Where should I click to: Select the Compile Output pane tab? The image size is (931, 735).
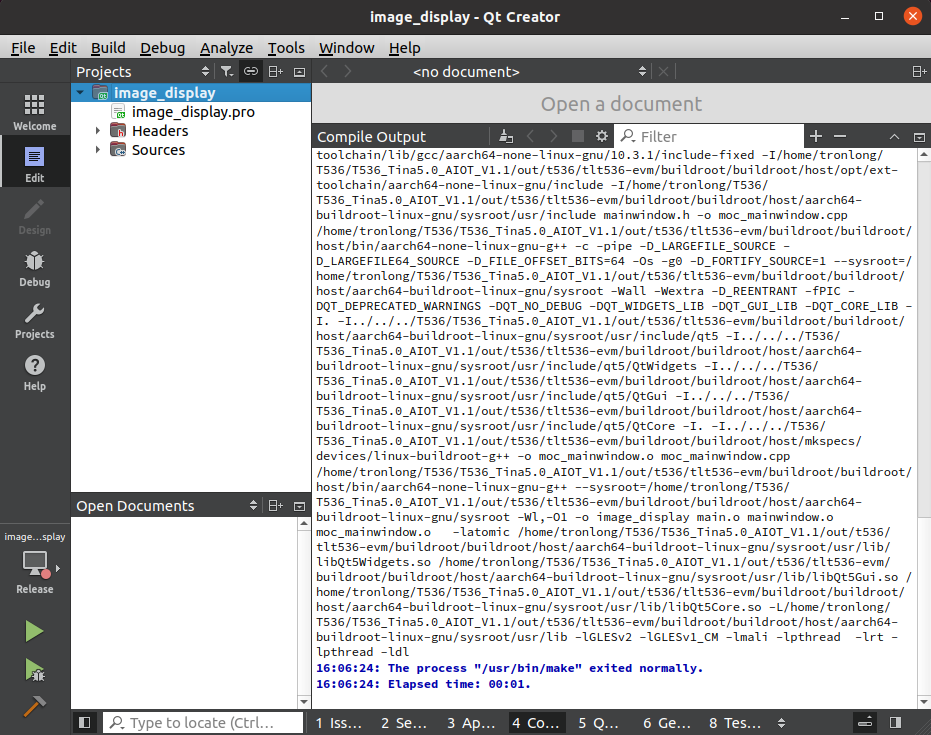point(536,723)
